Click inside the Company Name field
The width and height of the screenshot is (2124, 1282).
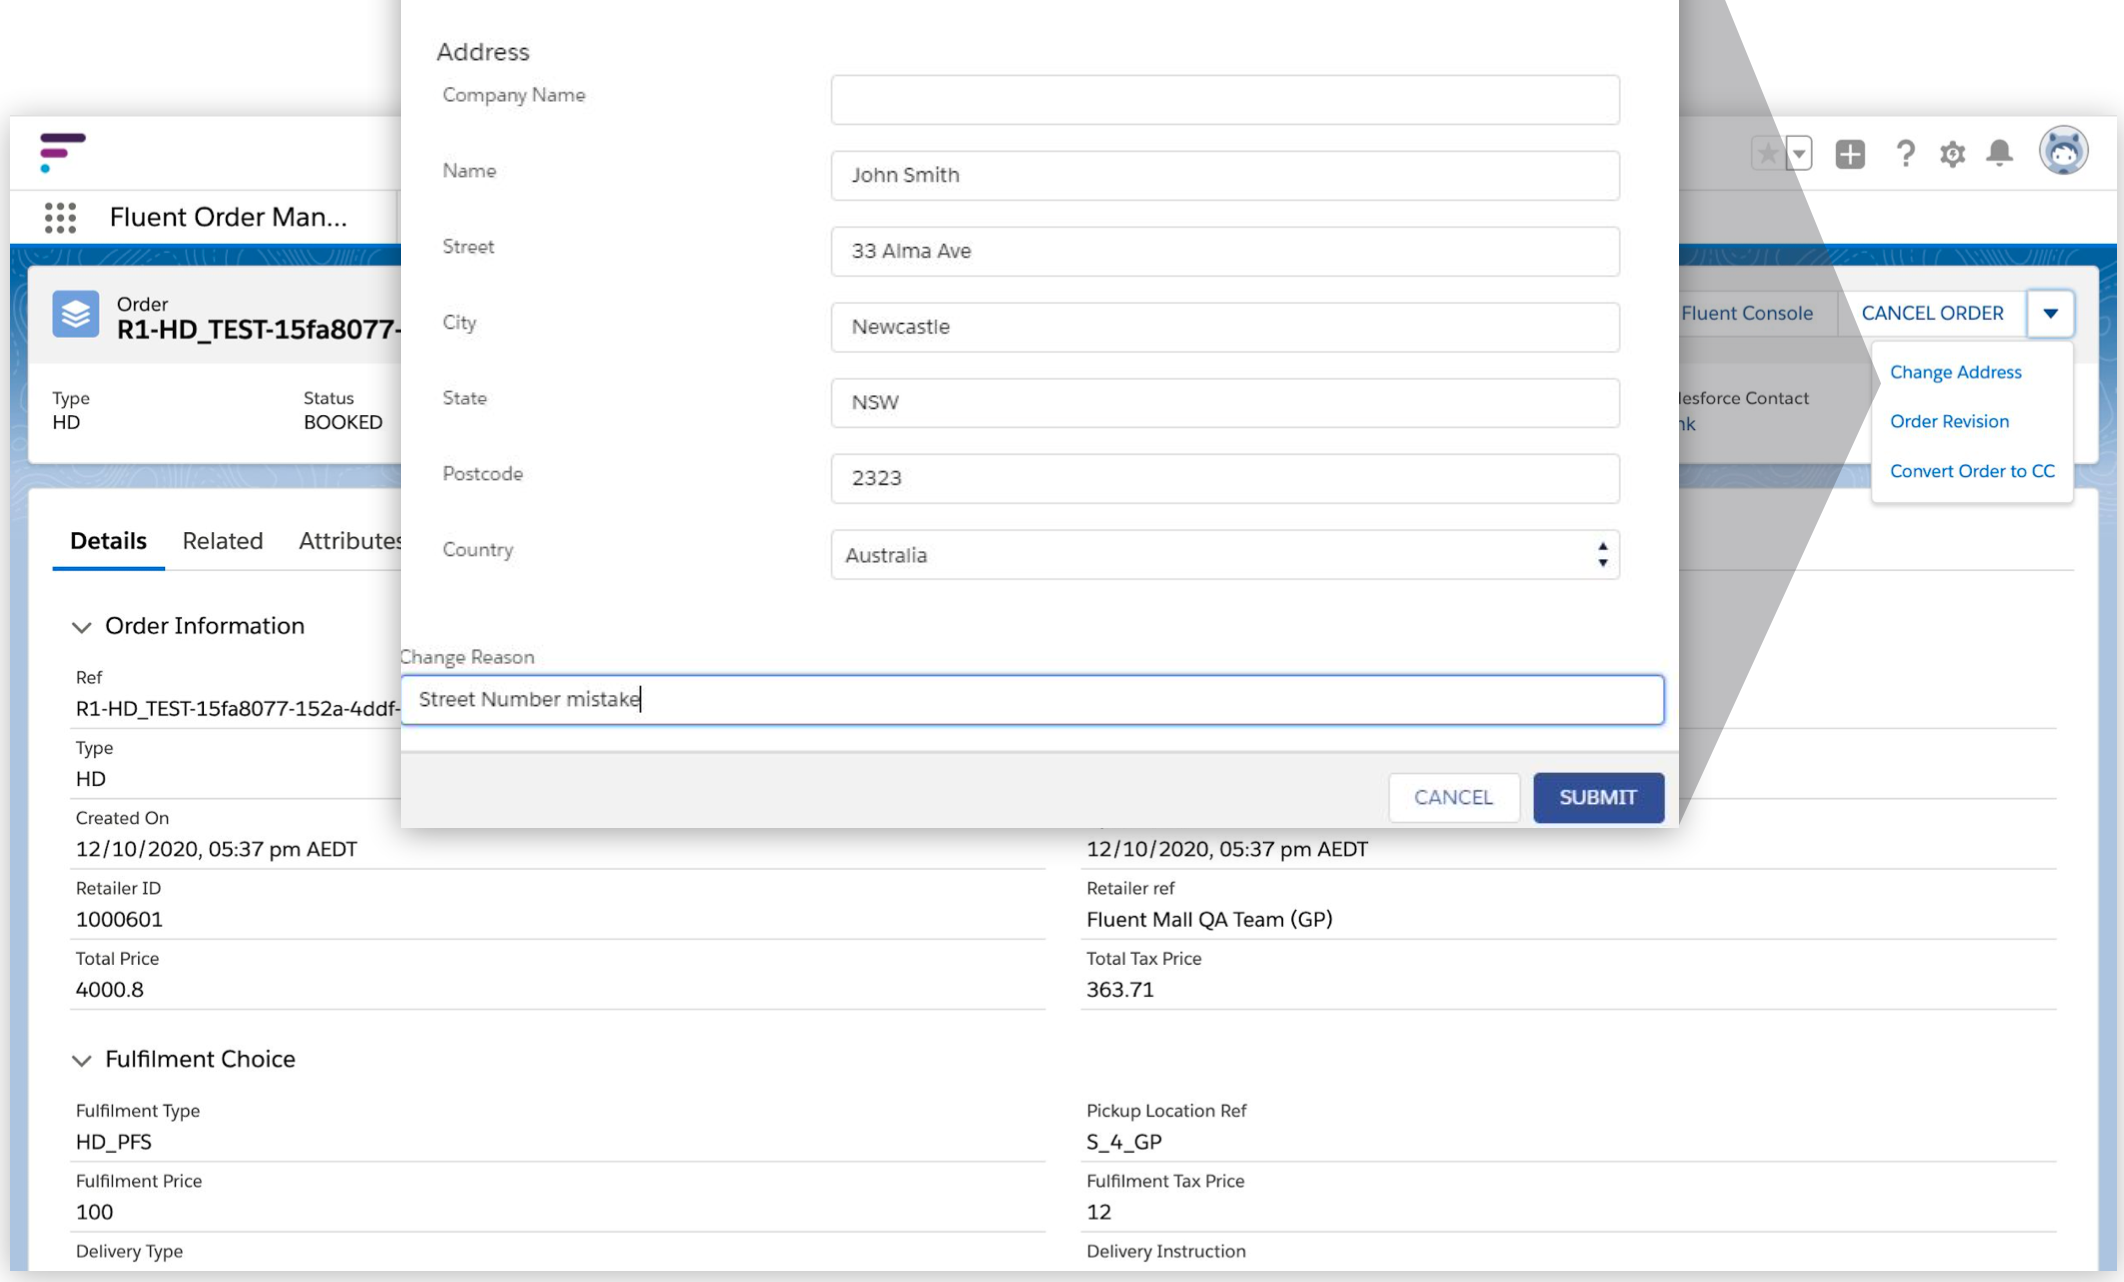[1224, 99]
